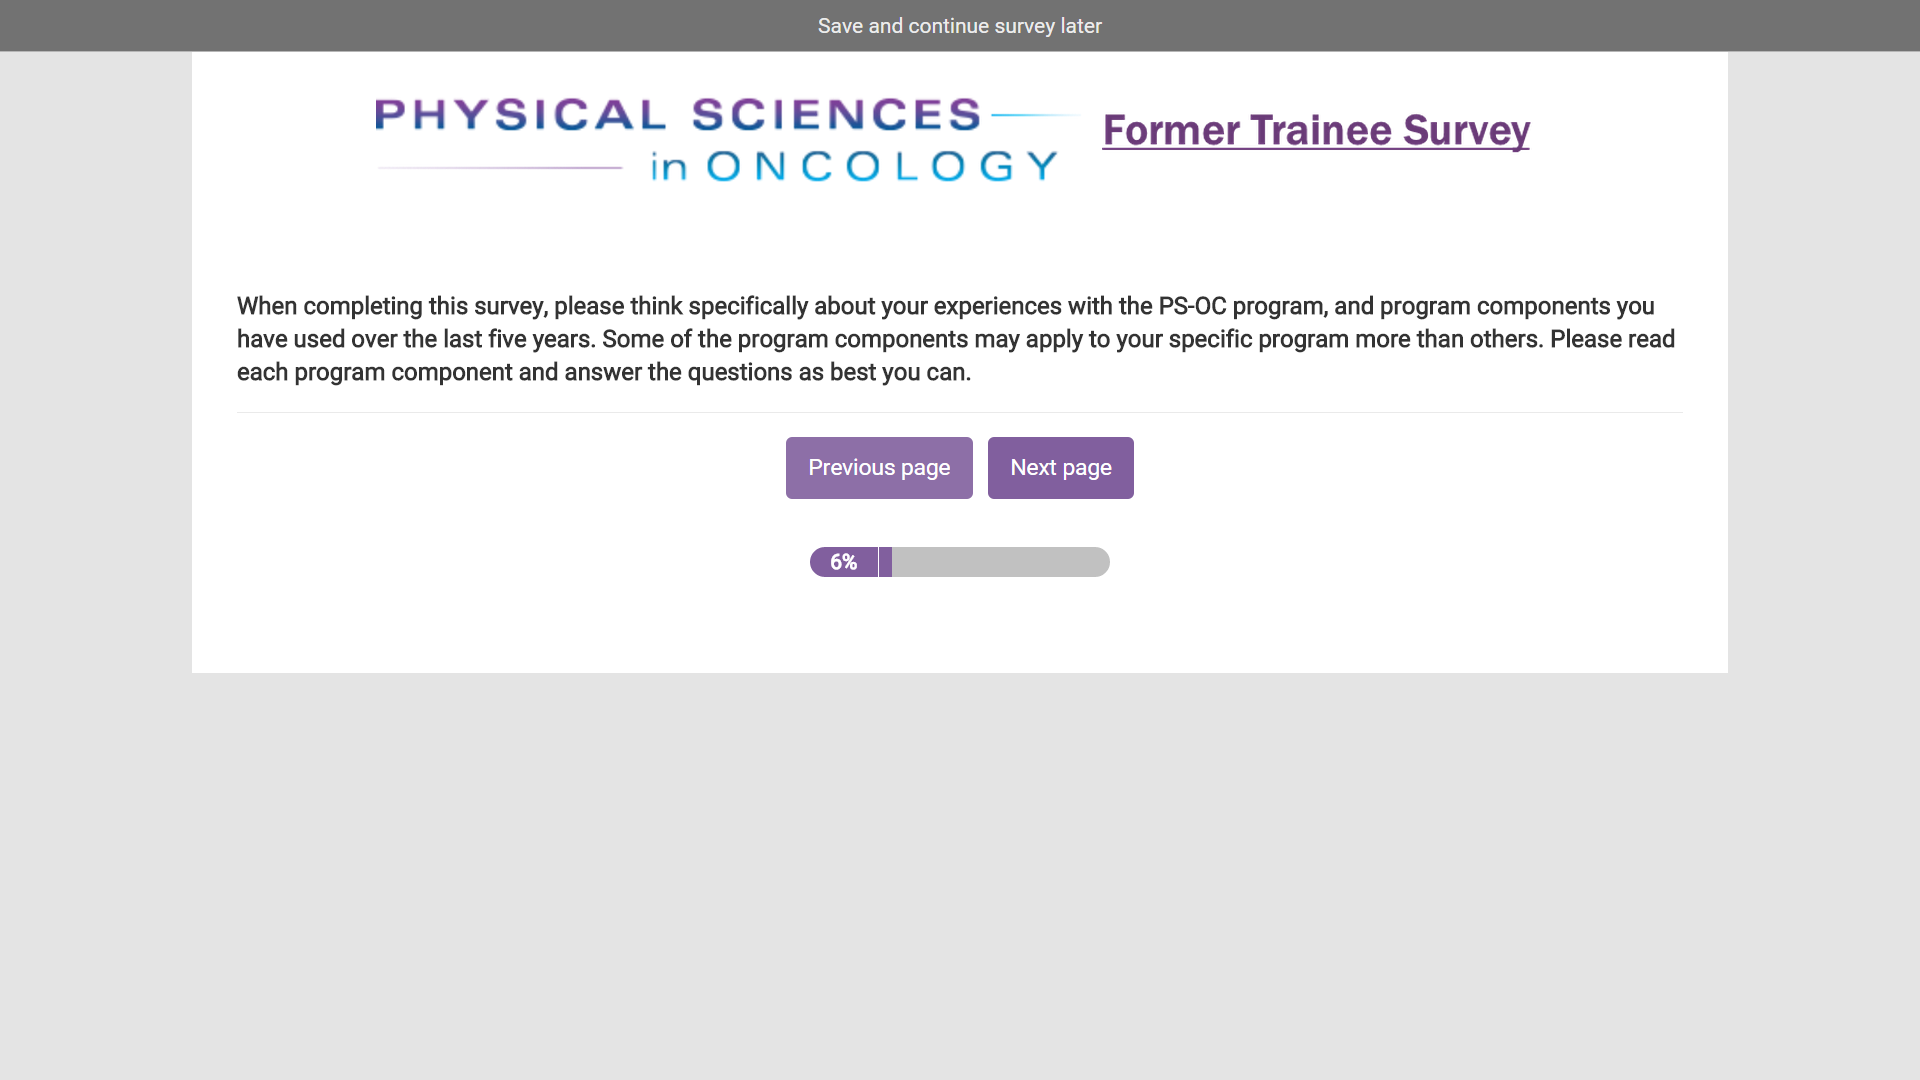Click the PHYSICAL SCIENCES text in the logo
The image size is (1920, 1080).
pos(677,115)
